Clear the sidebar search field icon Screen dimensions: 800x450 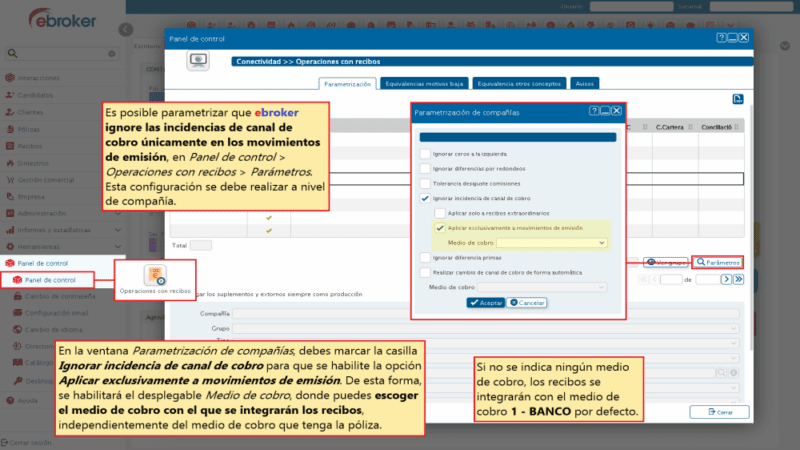coord(111,54)
